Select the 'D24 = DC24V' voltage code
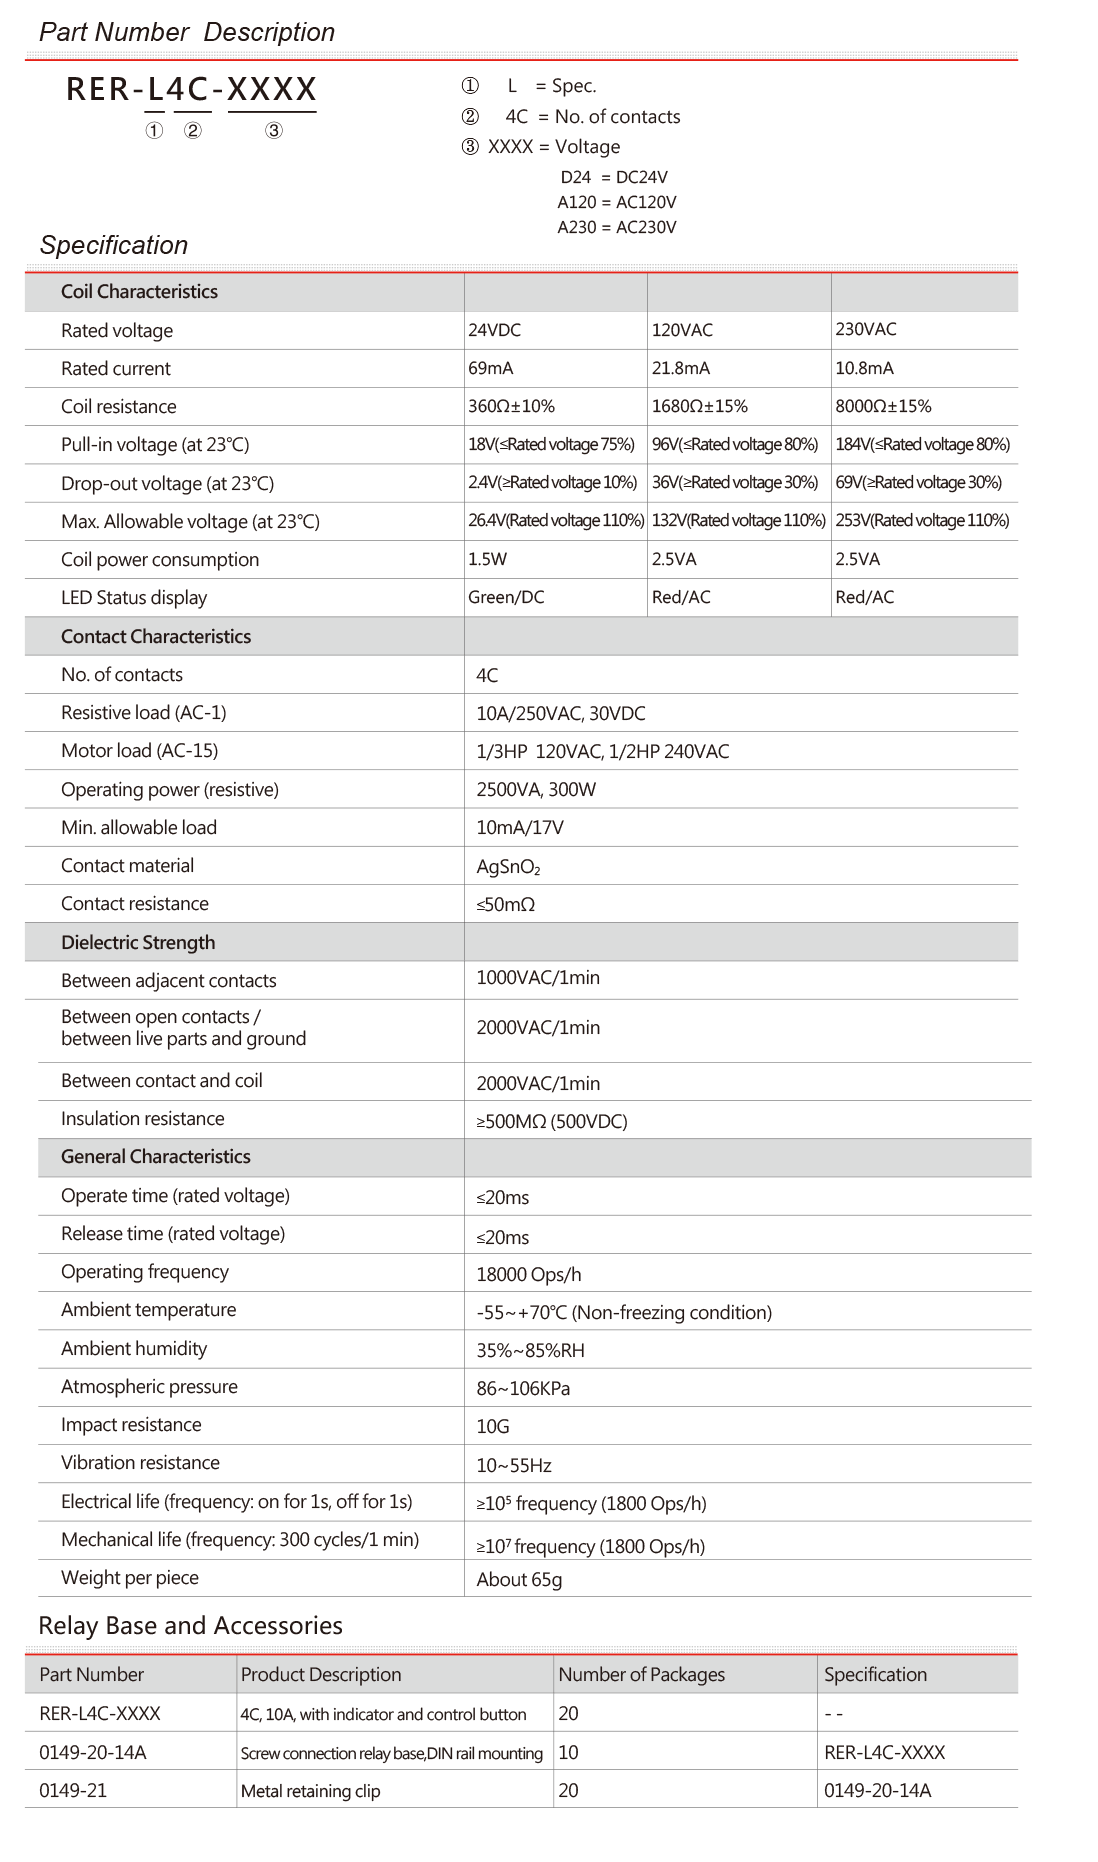This screenshot has height=1862, width=1098. [x=613, y=177]
